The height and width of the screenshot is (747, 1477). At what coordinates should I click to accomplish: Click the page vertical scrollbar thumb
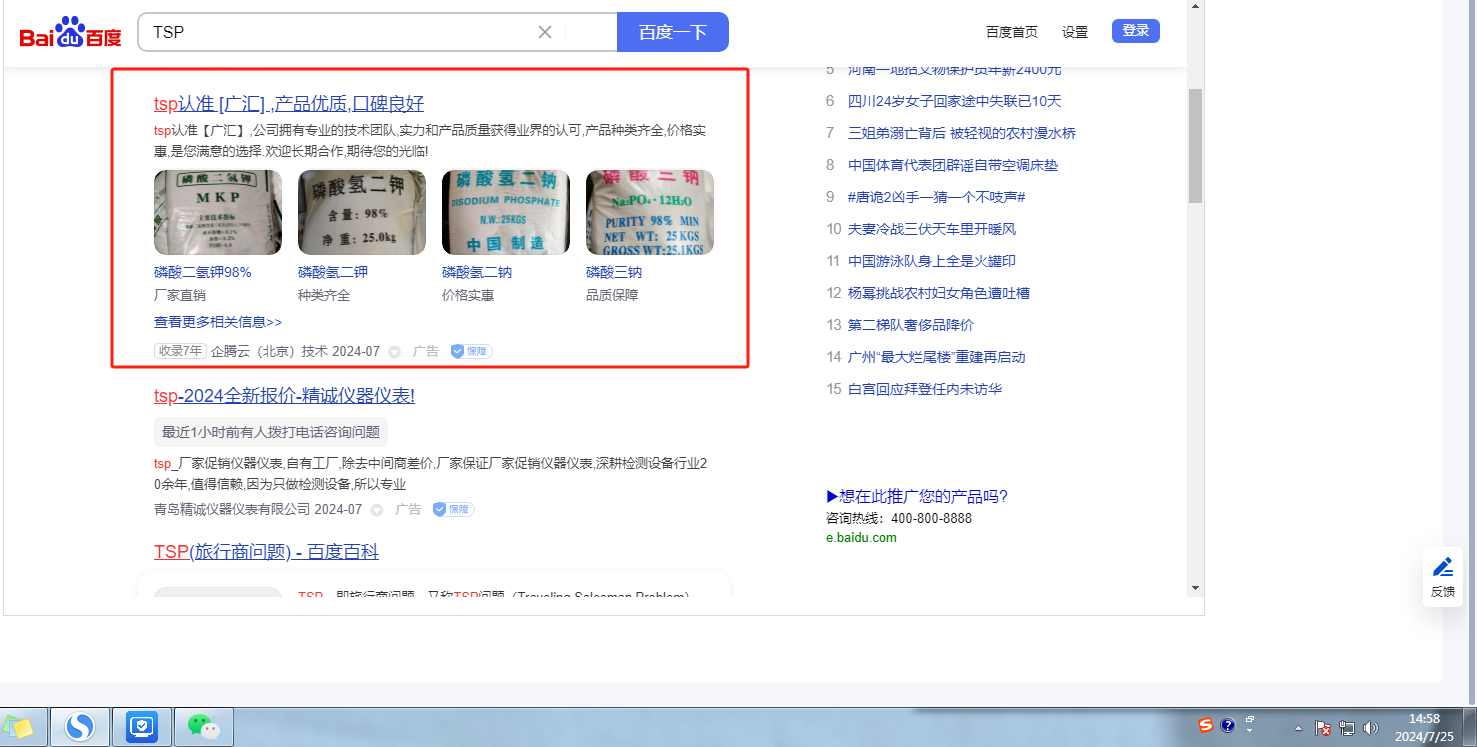(x=1195, y=145)
